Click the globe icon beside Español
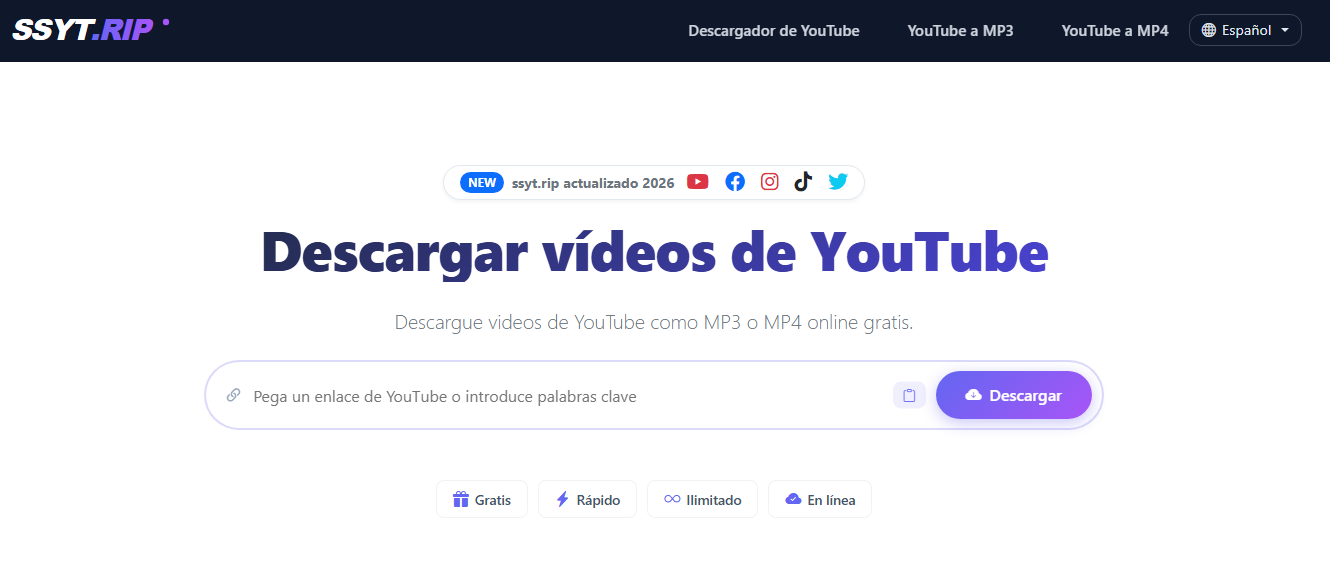 tap(1209, 30)
